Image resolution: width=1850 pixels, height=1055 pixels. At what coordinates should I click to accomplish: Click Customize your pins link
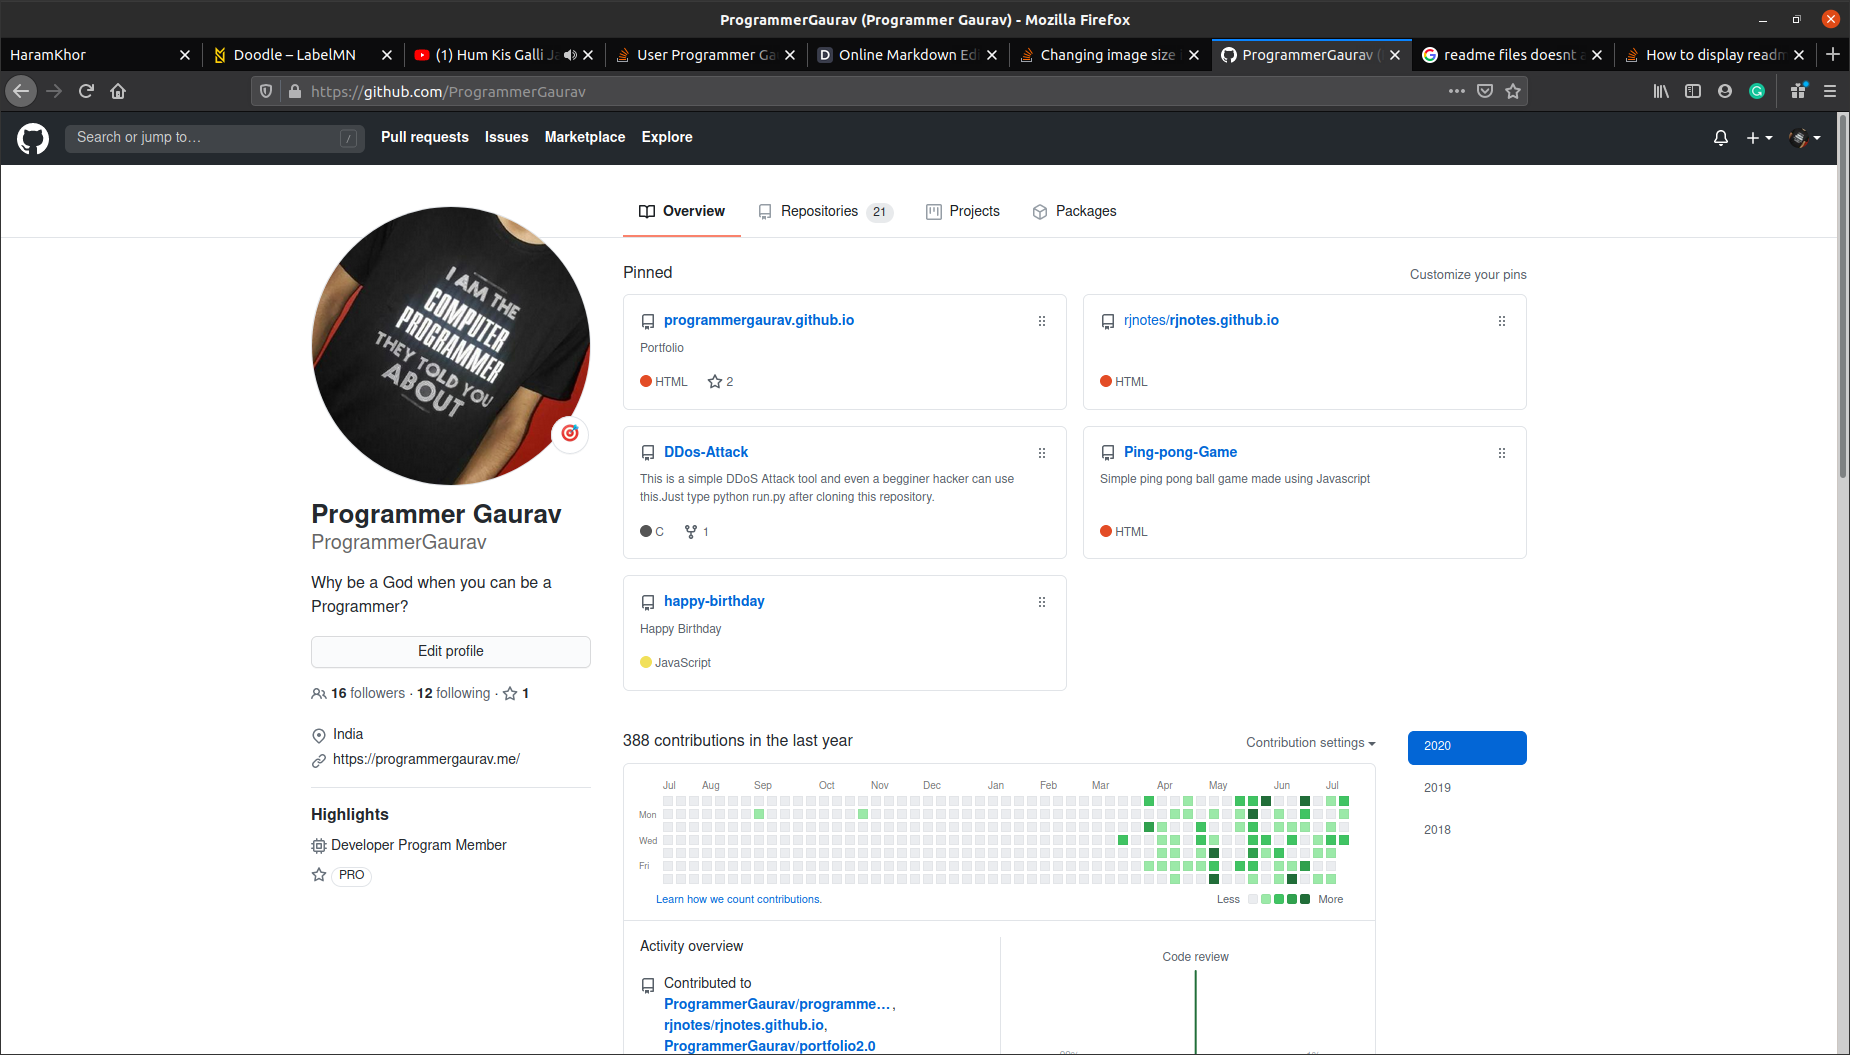tap(1468, 275)
